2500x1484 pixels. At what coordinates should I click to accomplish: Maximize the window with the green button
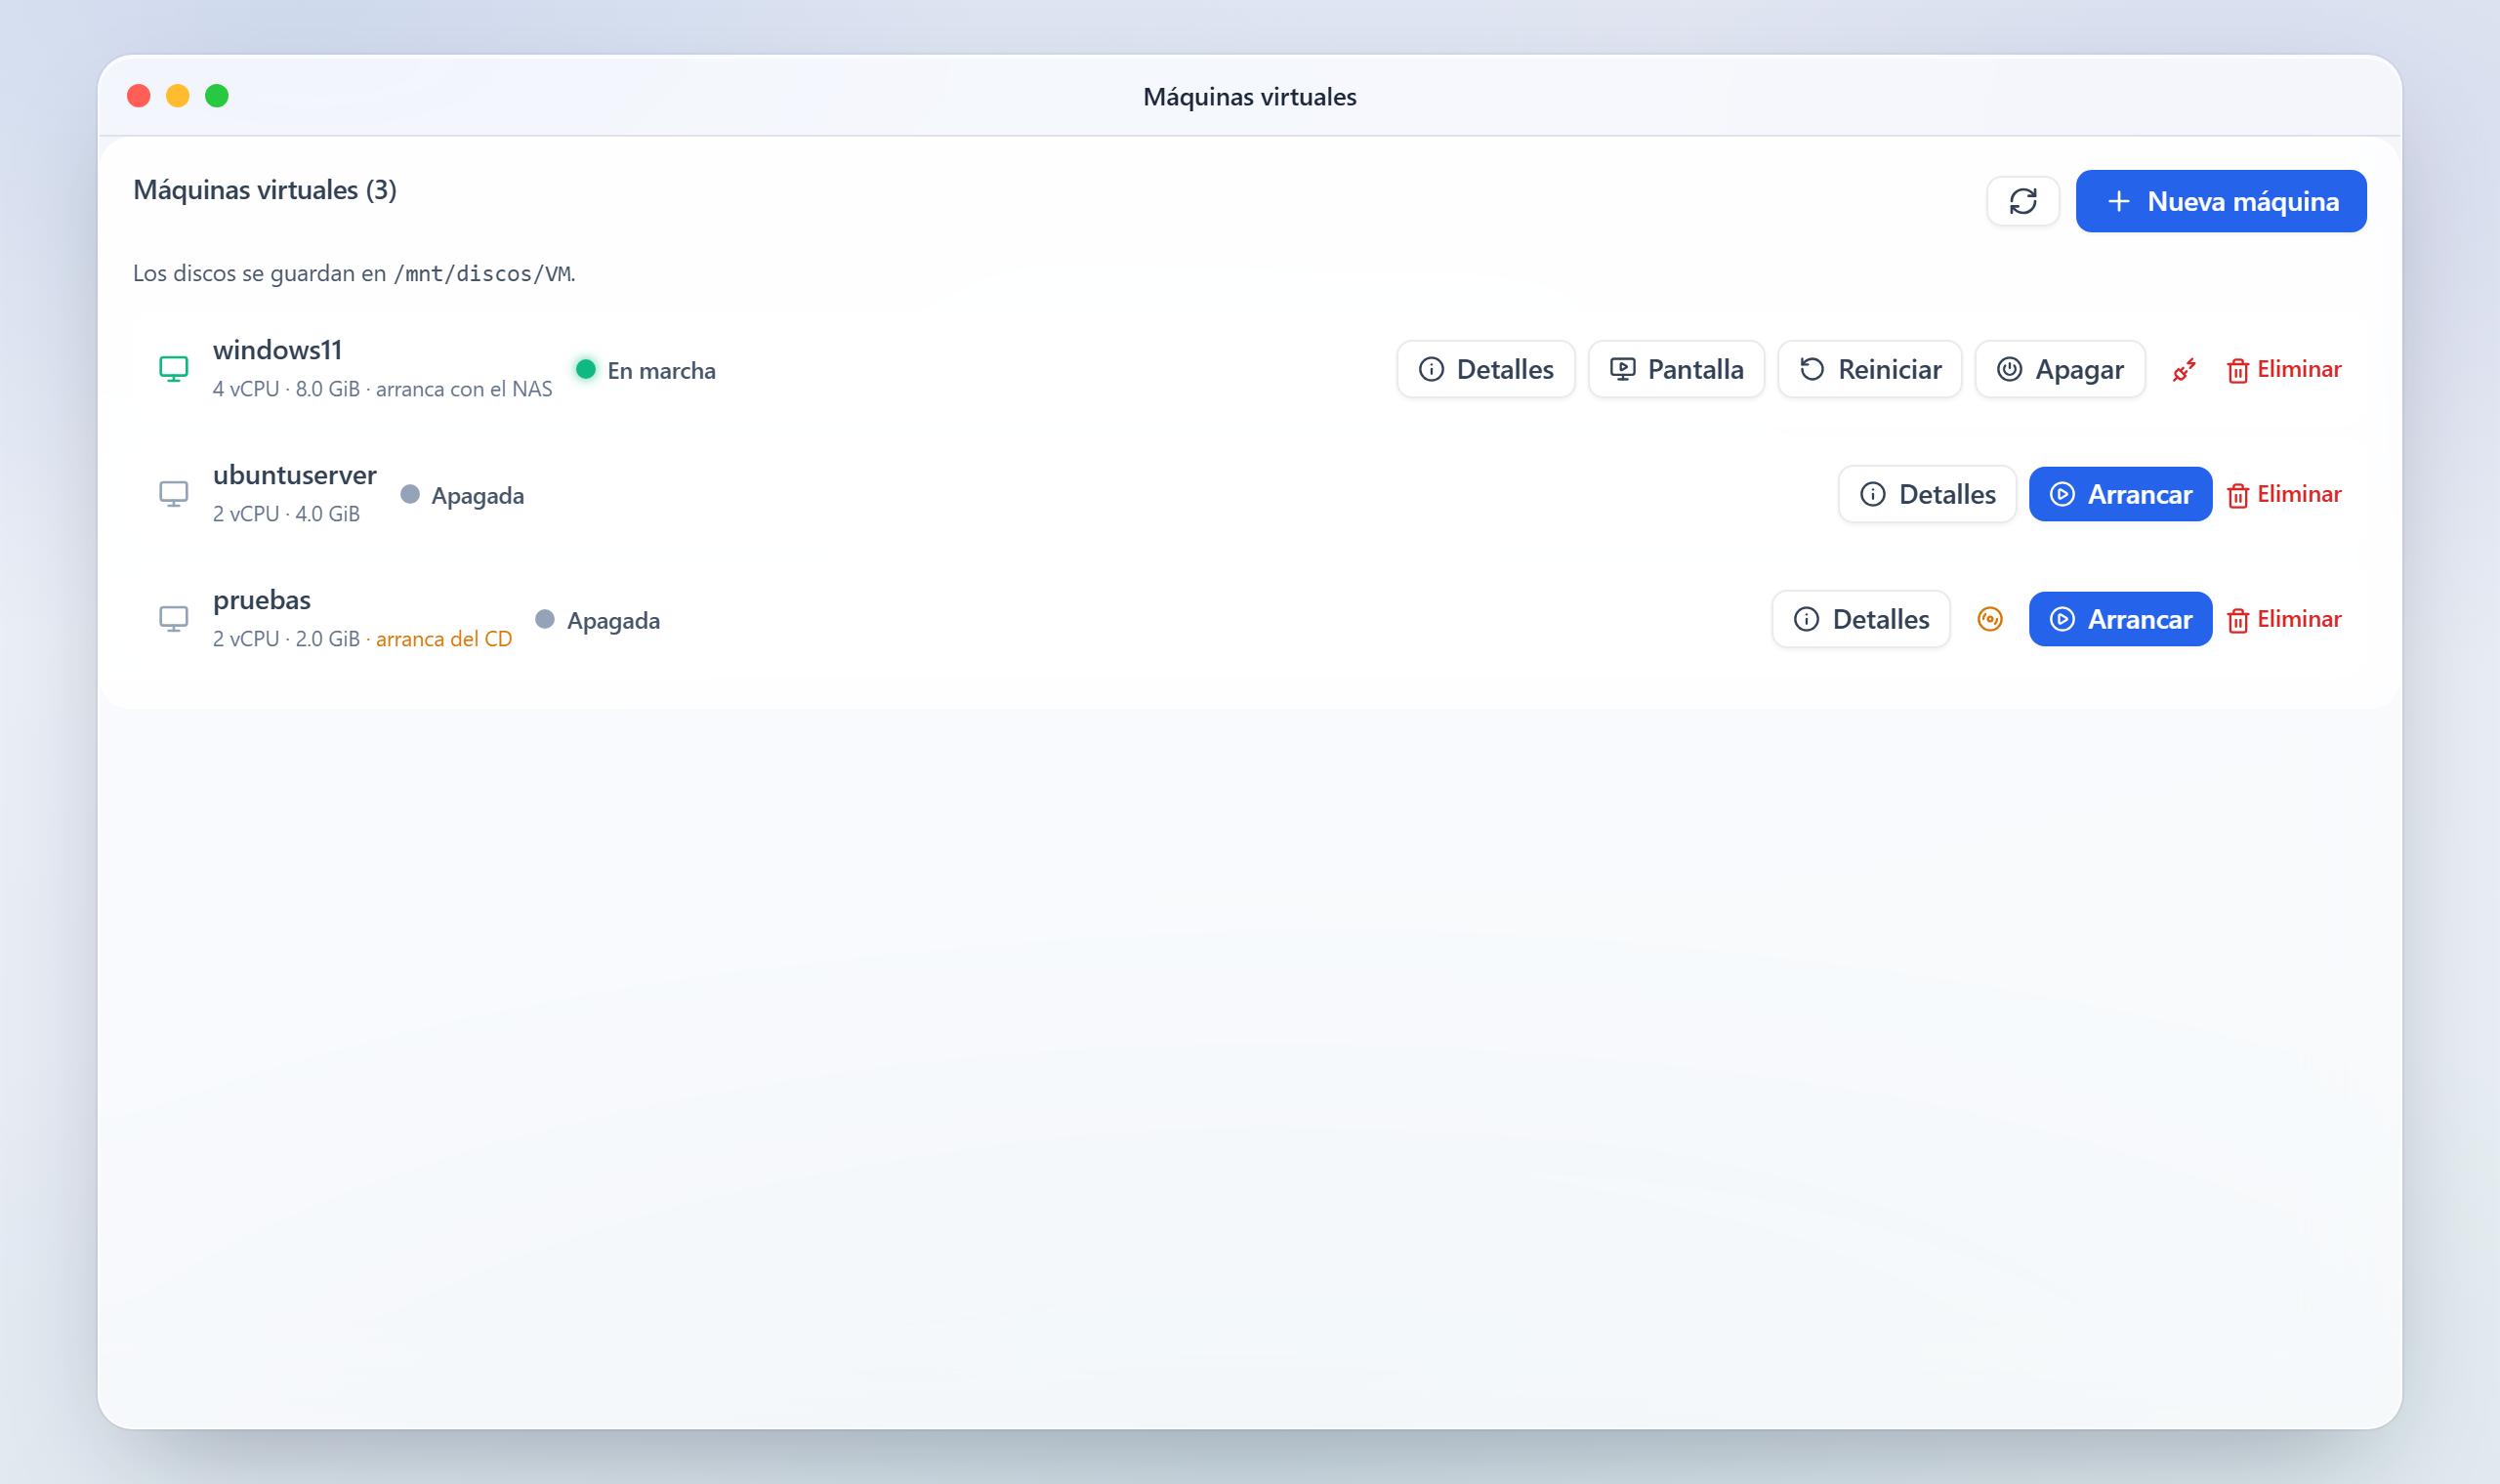[217, 96]
